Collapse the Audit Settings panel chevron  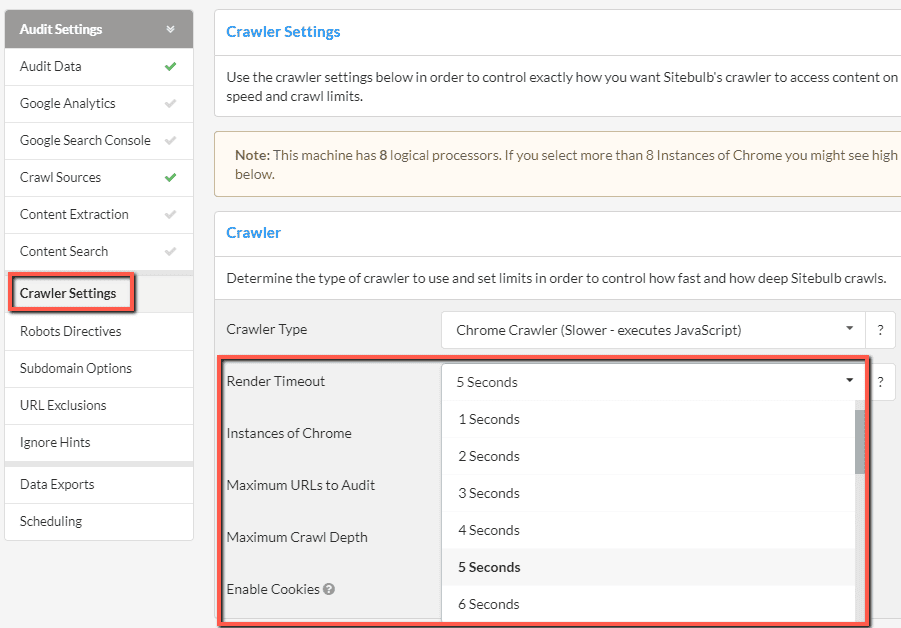[170, 29]
